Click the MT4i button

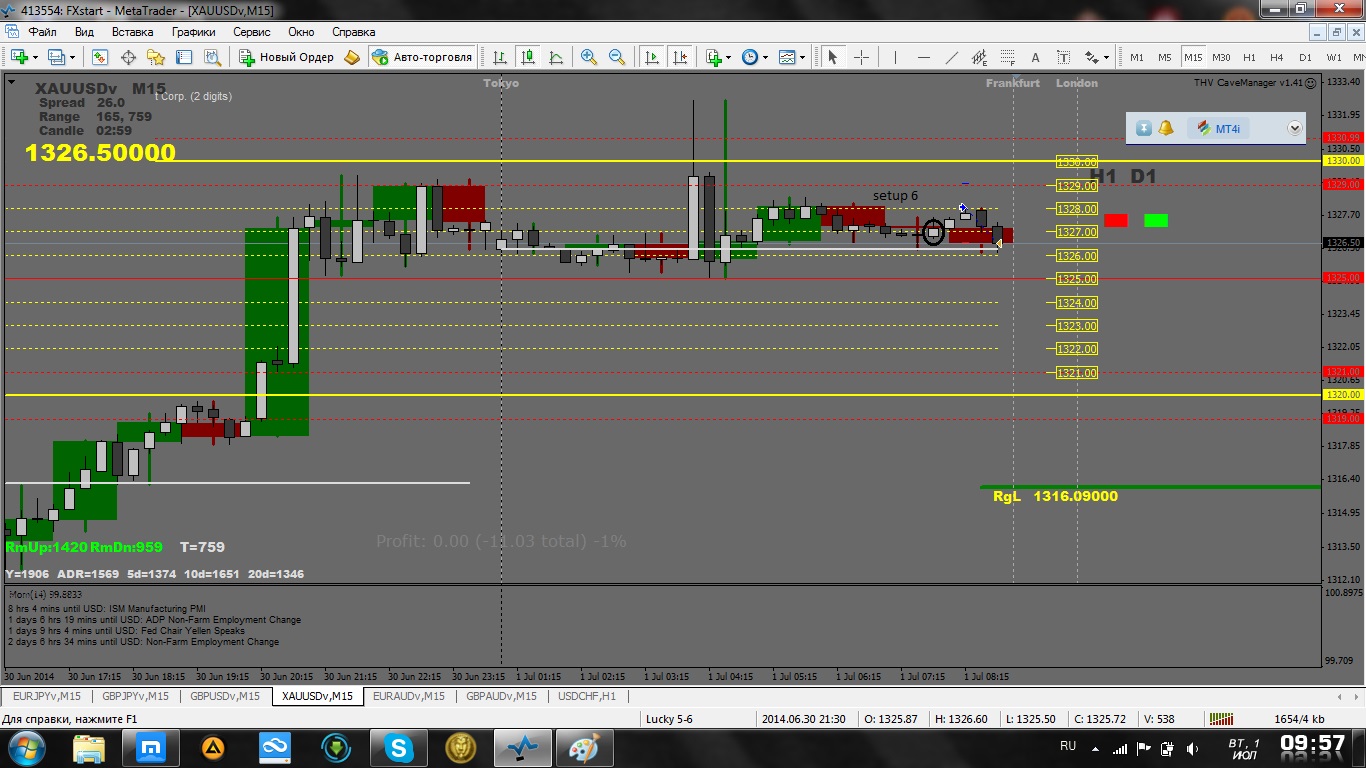click(x=1219, y=128)
